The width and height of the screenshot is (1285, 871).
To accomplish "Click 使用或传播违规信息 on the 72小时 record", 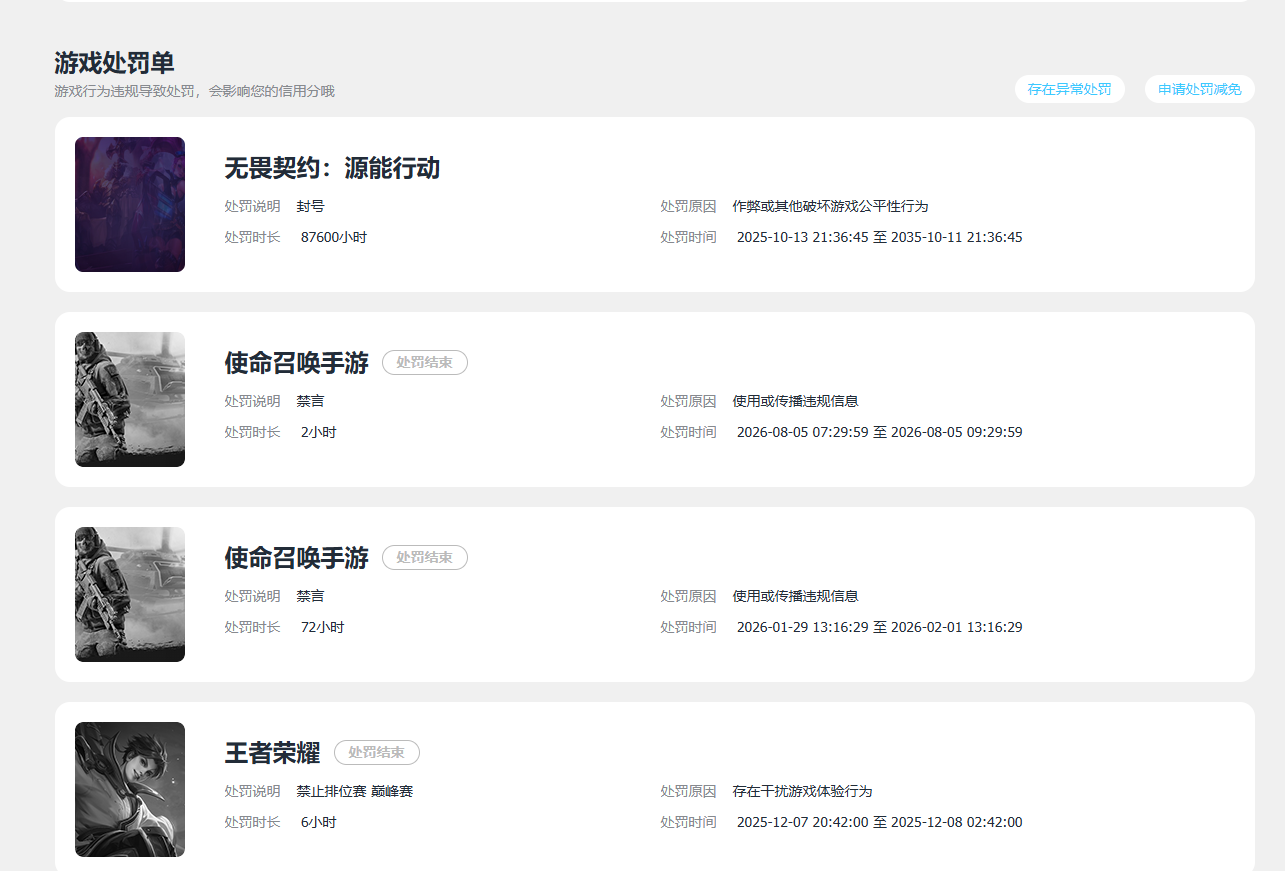I will tap(795, 597).
